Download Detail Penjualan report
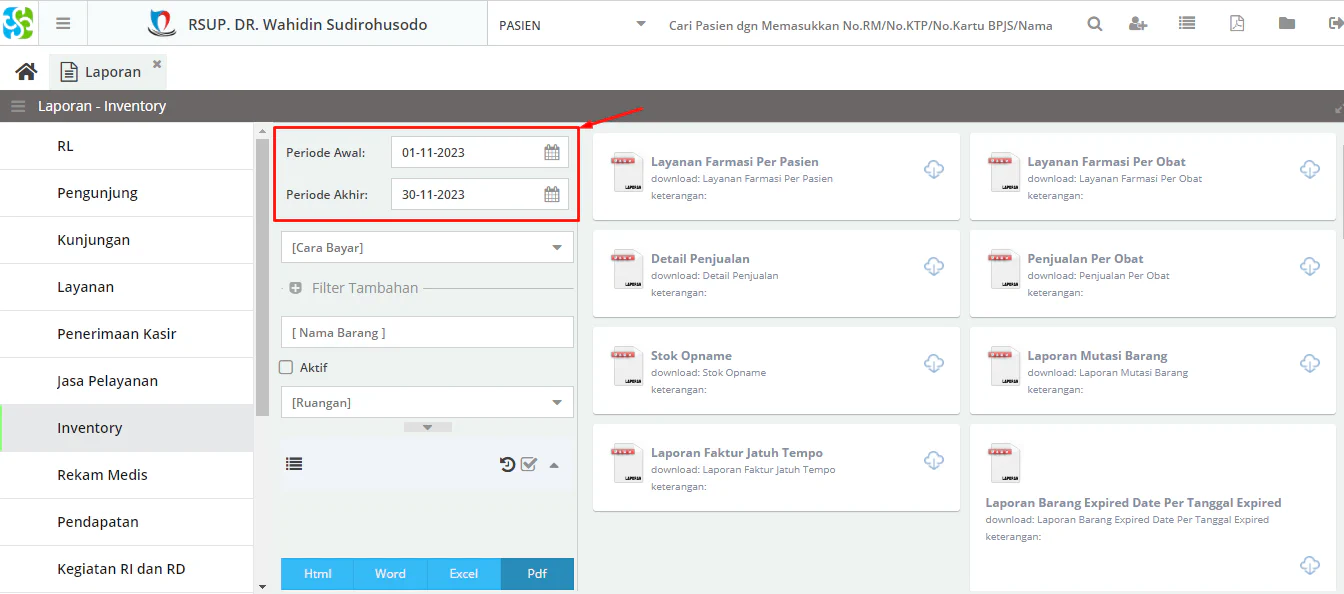 pos(934,266)
